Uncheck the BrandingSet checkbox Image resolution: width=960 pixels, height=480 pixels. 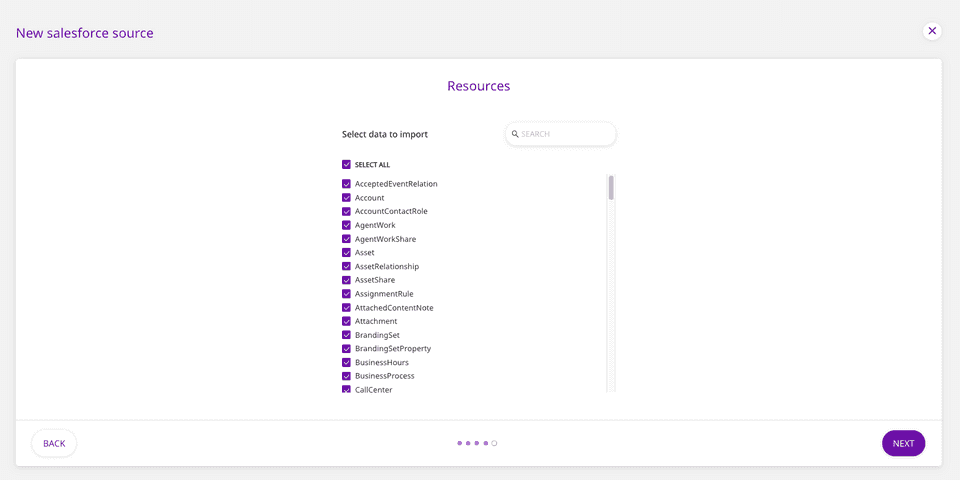click(x=346, y=335)
